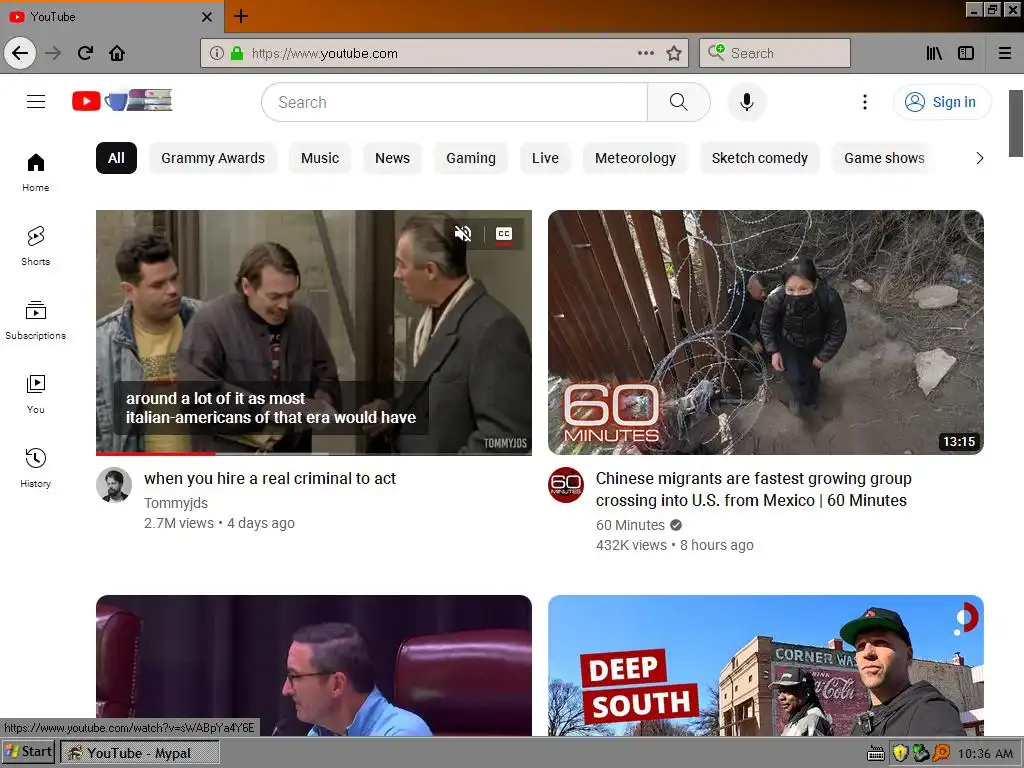The width and height of the screenshot is (1024, 768).
Task: Click into the YouTube search field
Action: [x=455, y=102]
